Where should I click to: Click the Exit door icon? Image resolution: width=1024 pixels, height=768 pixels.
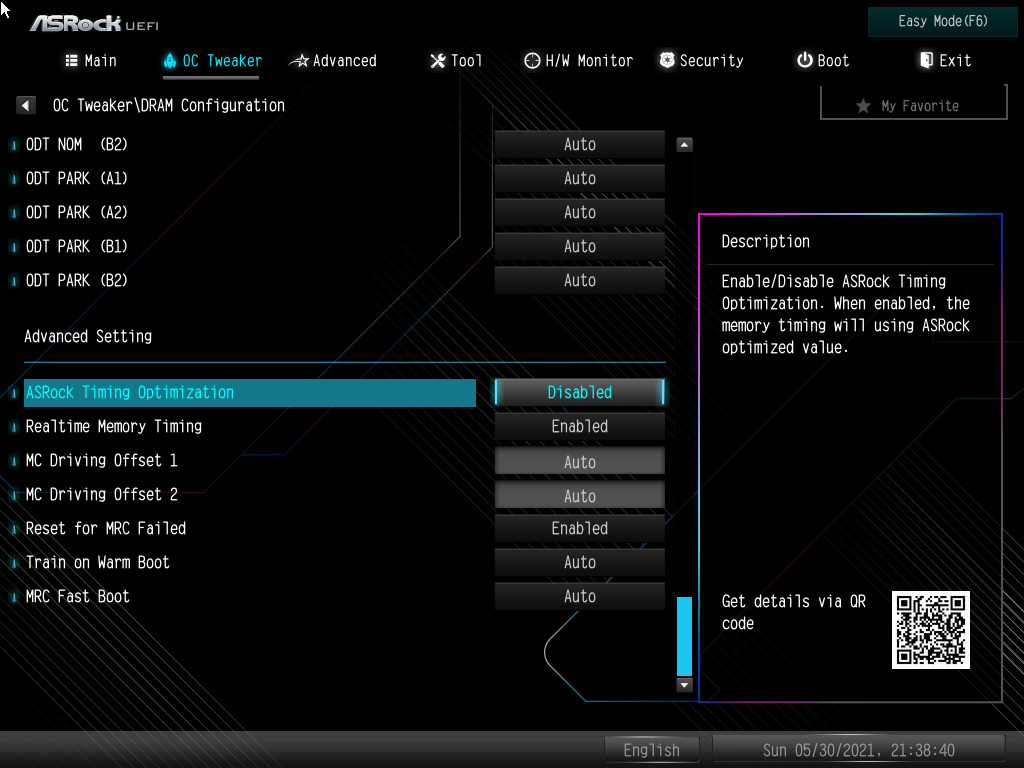[926, 60]
